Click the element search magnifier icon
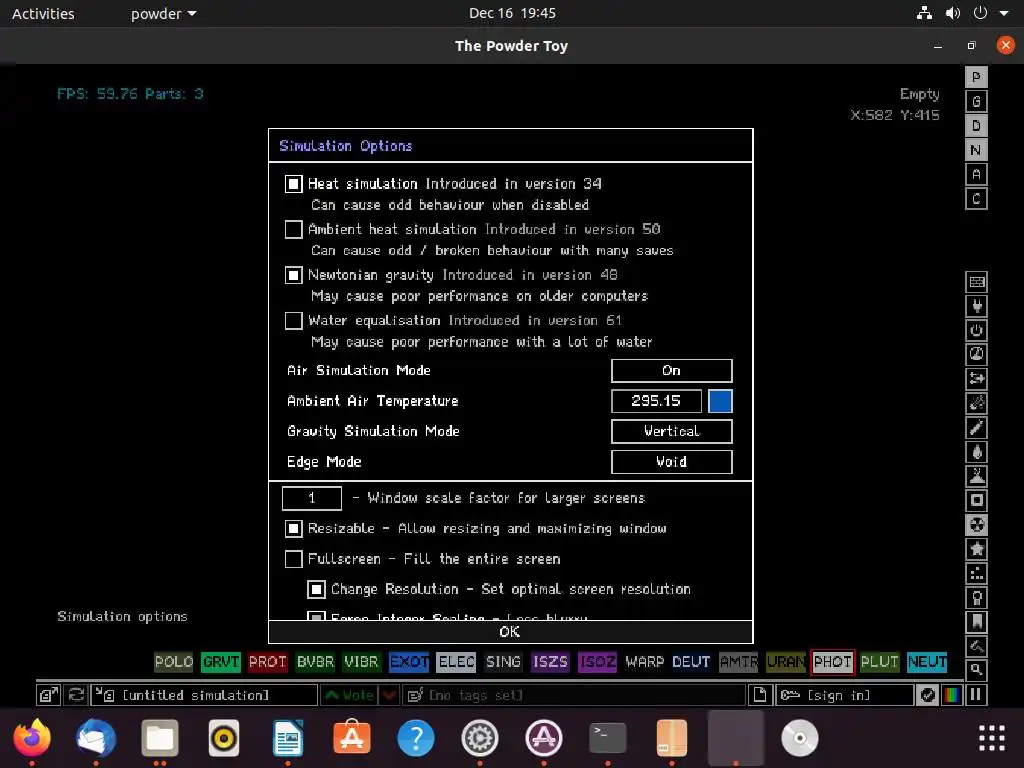1024x768 pixels. click(976, 669)
